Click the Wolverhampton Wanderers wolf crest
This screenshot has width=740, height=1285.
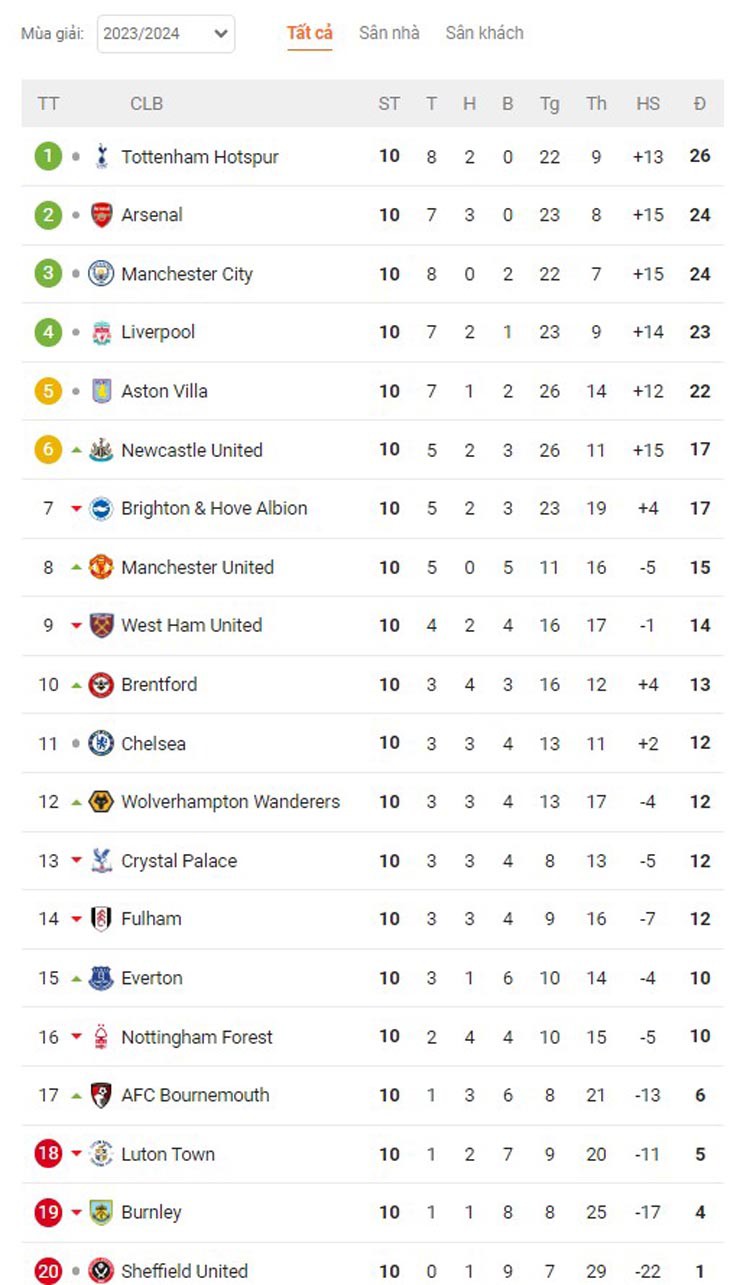coord(101,802)
